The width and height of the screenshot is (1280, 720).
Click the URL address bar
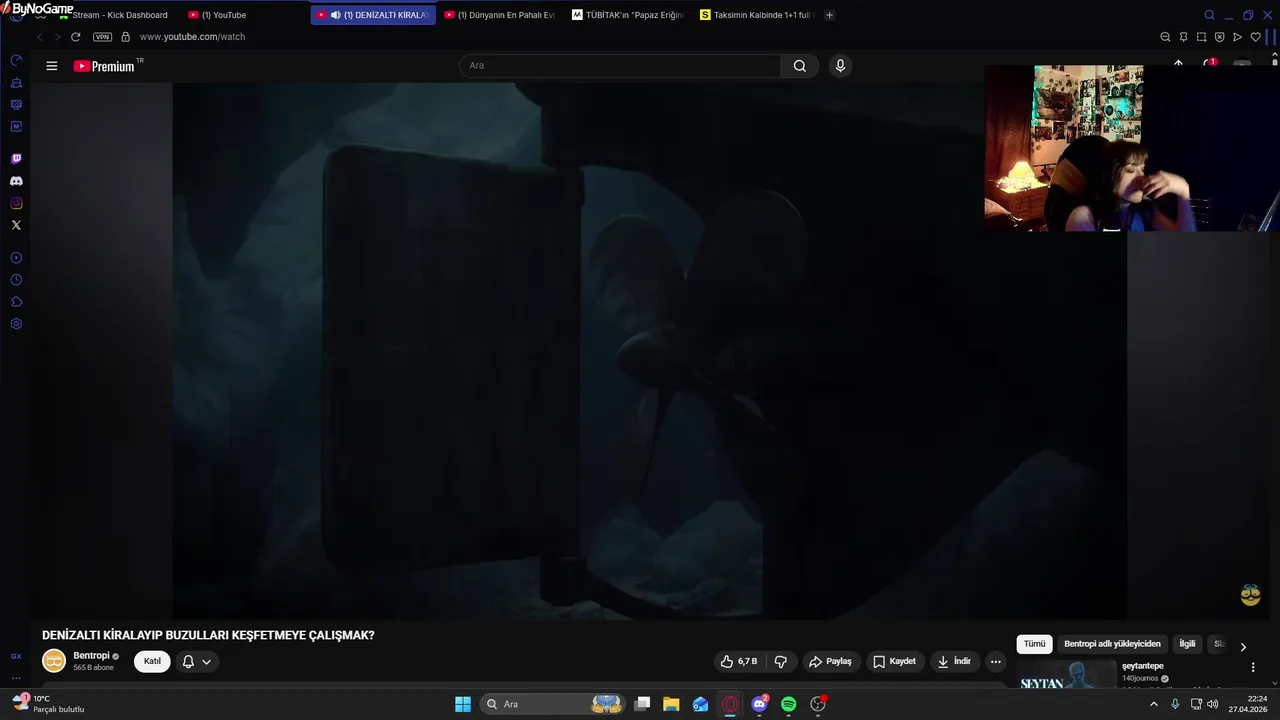[x=192, y=37]
